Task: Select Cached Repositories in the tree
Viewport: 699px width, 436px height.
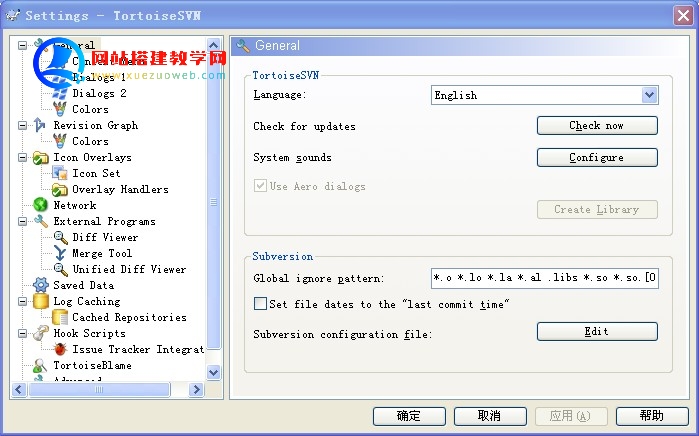Action: point(129,317)
